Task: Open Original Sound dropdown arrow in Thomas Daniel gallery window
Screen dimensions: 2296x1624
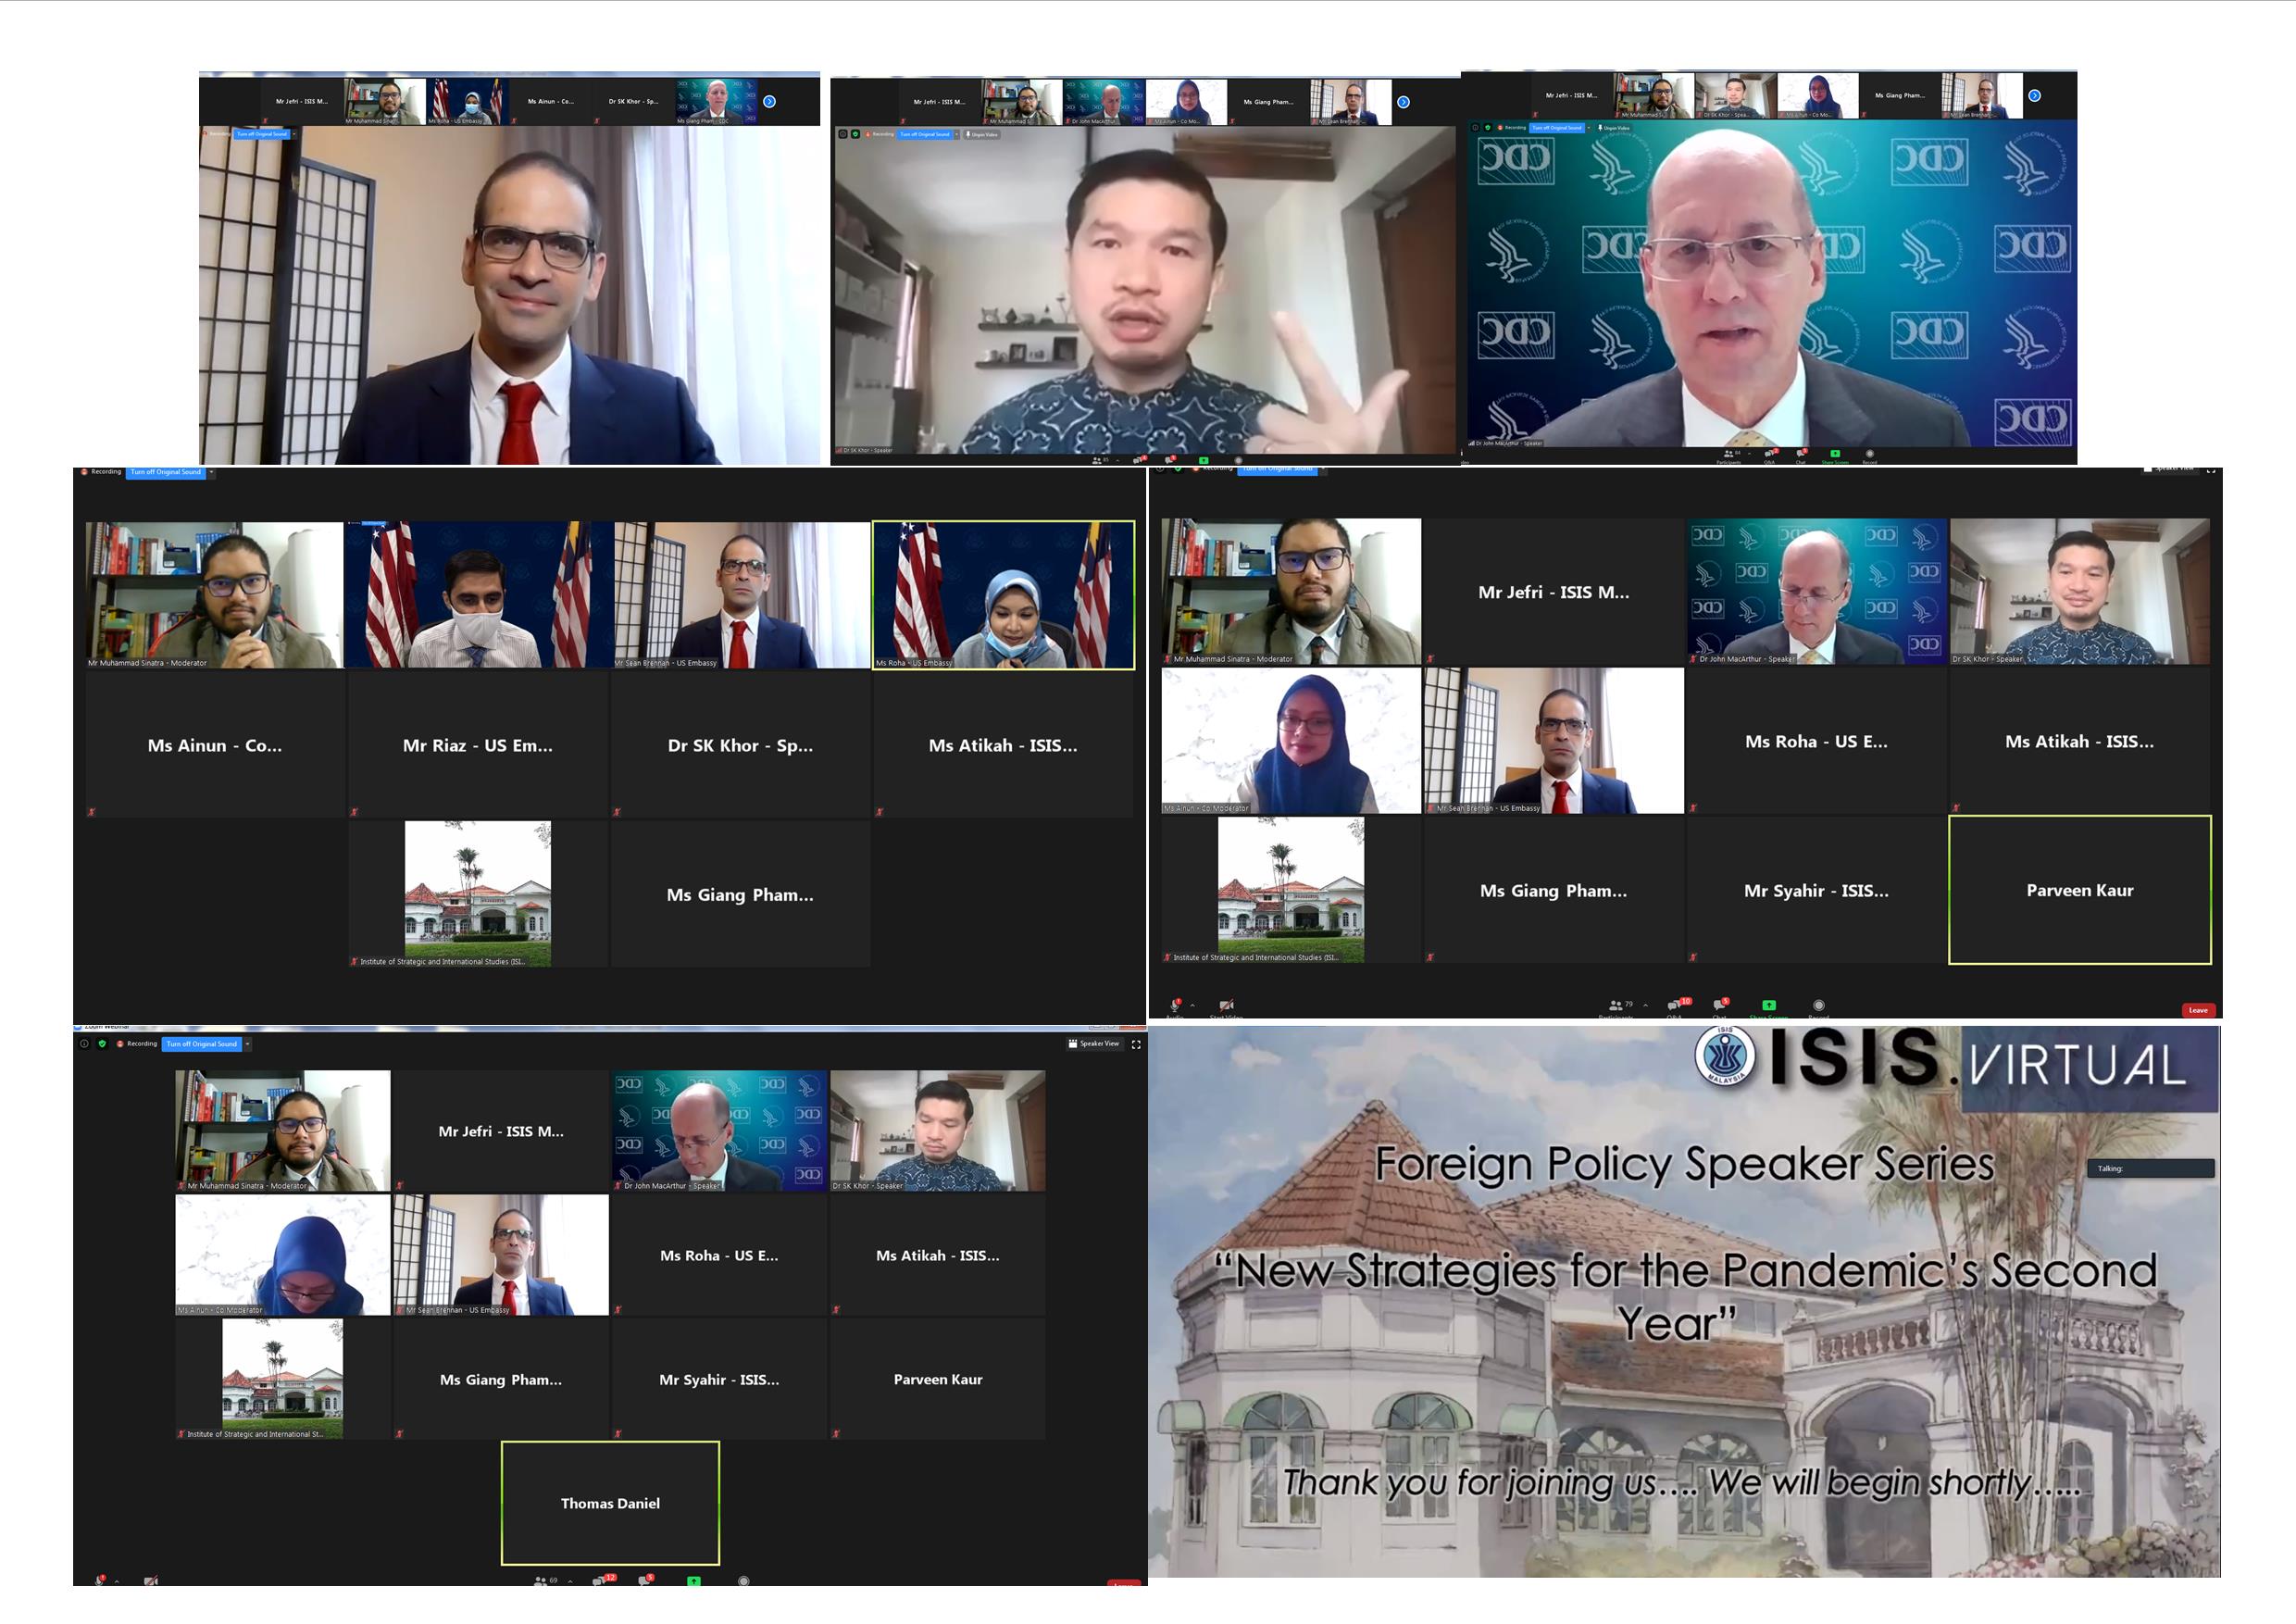Action: [247, 1043]
